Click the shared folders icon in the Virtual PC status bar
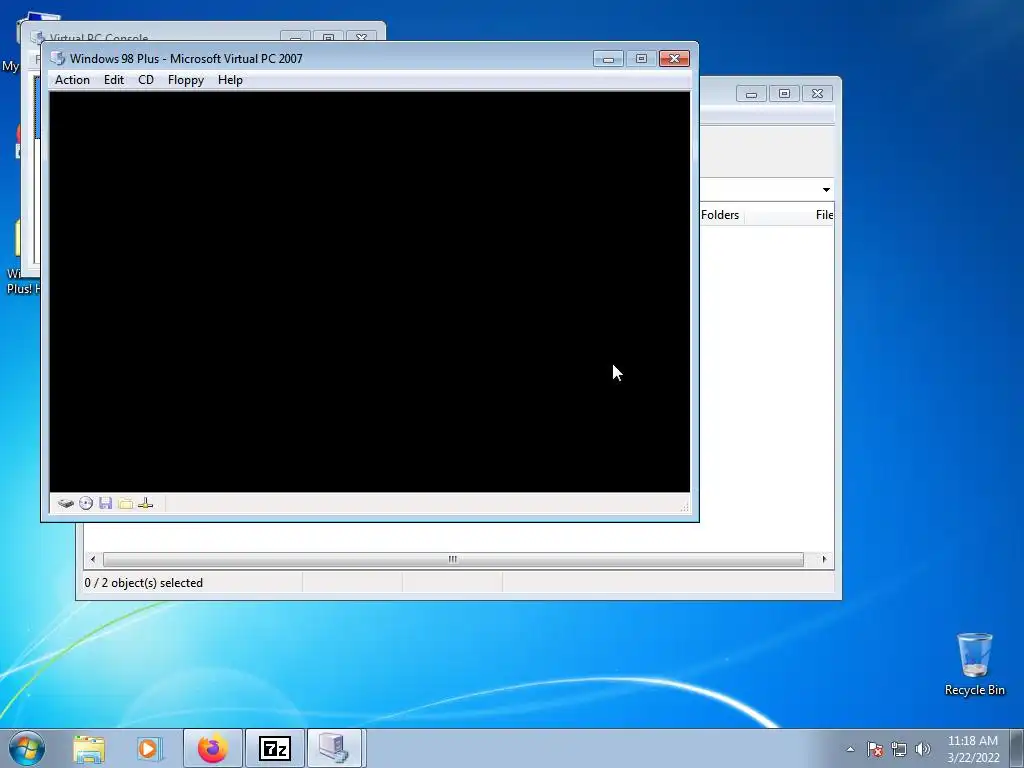 tap(125, 503)
